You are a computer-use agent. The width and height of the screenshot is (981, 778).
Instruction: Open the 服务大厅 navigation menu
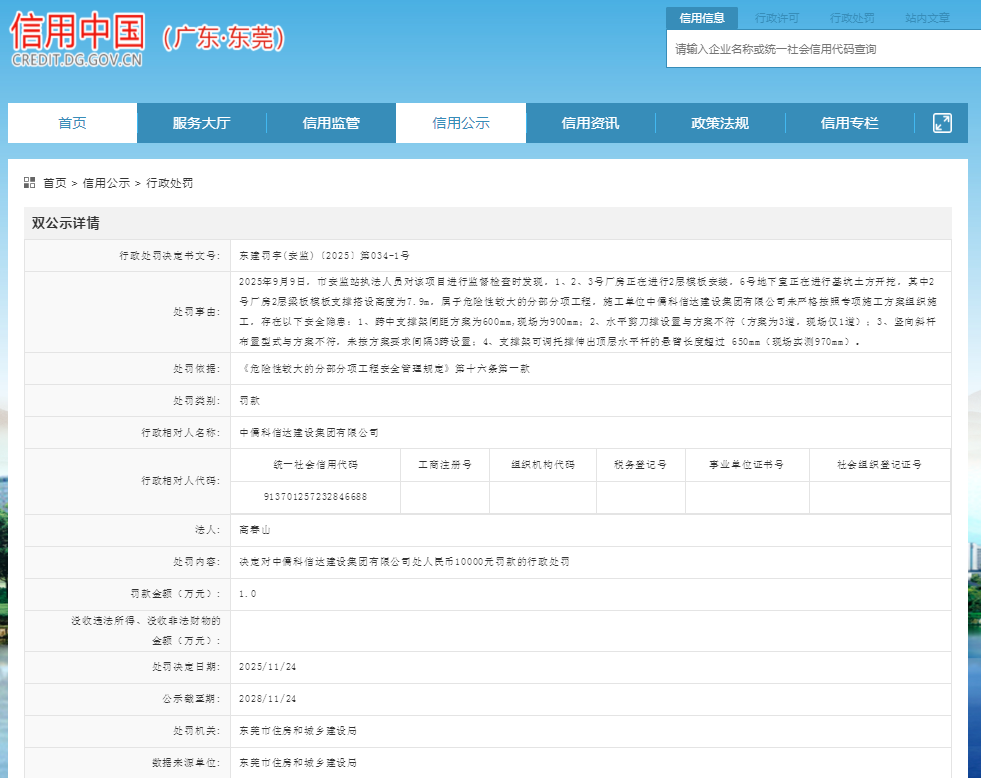201,123
